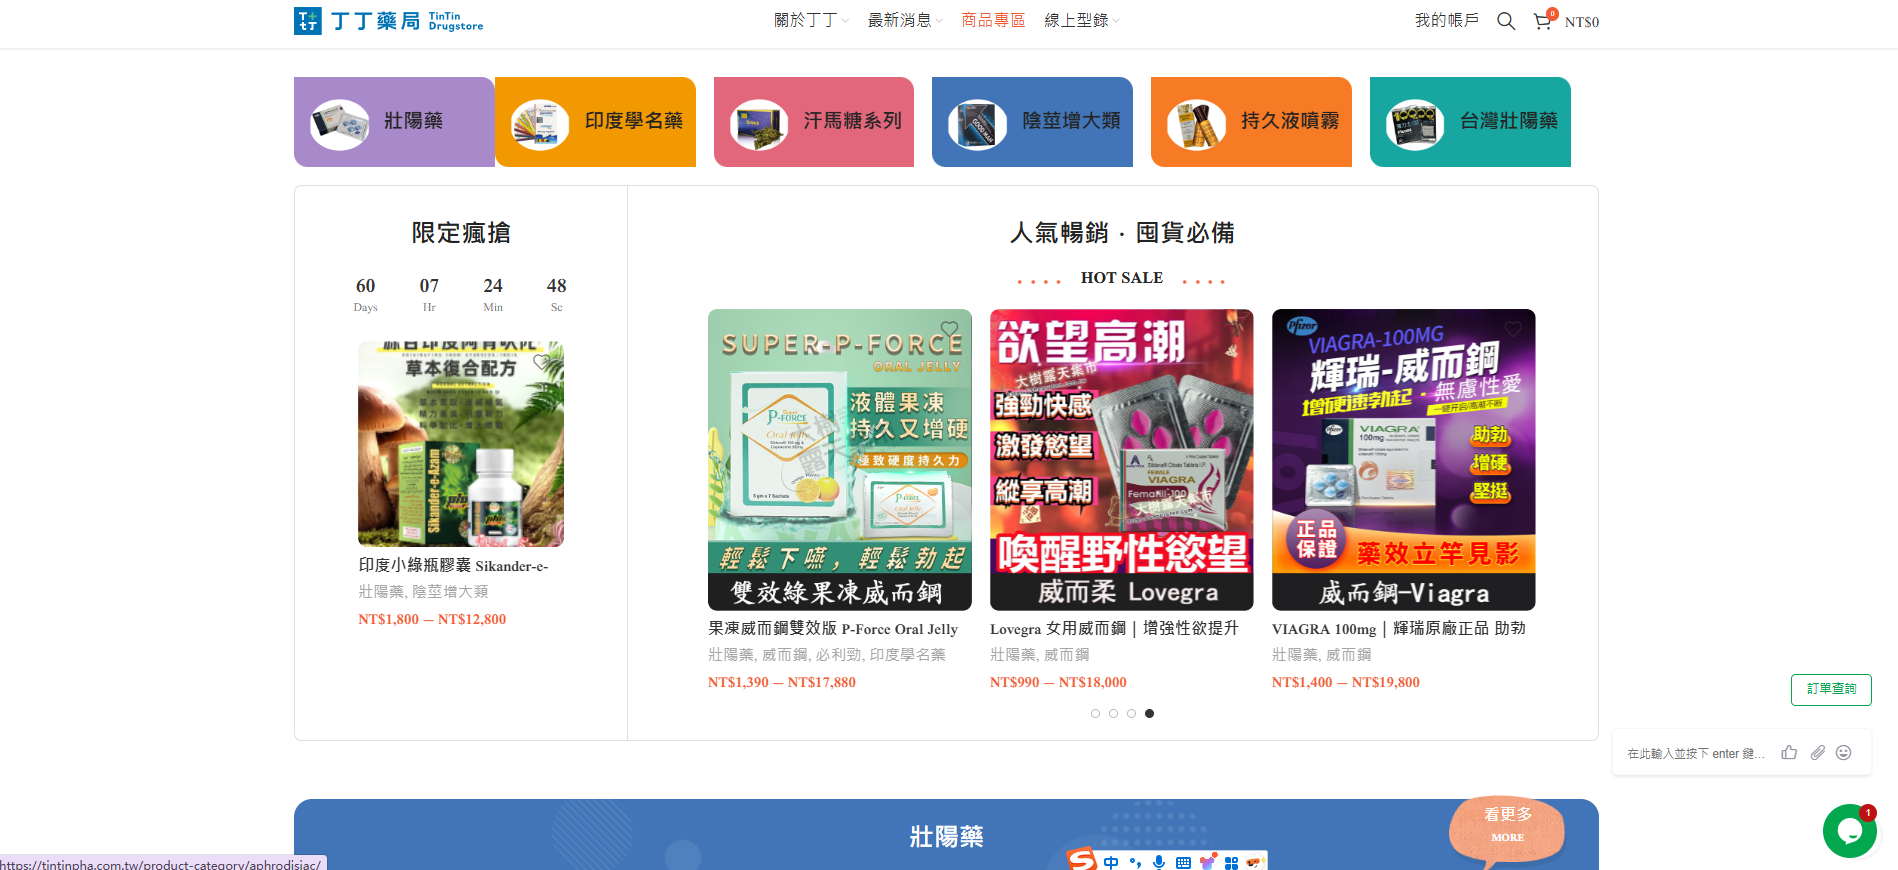Click price NT$1,800 – NT$12,800
The width and height of the screenshot is (1898, 870).
click(x=432, y=619)
